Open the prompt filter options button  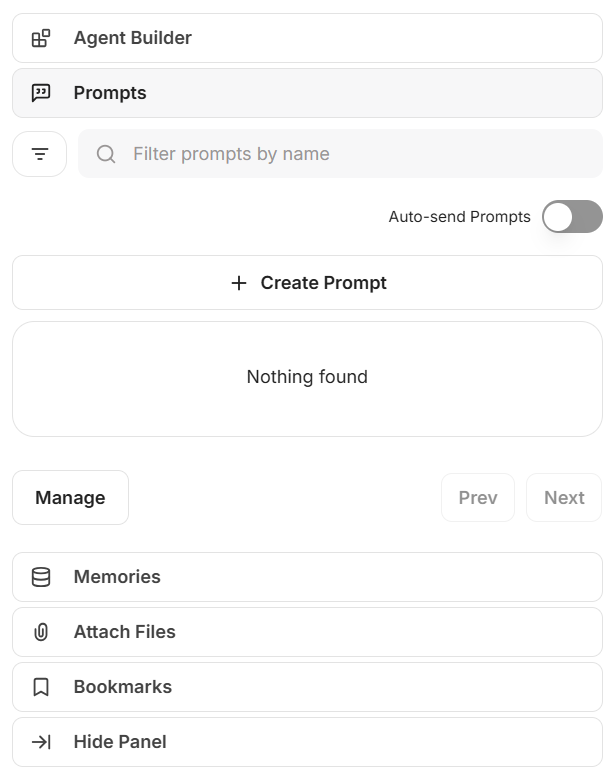click(x=40, y=154)
